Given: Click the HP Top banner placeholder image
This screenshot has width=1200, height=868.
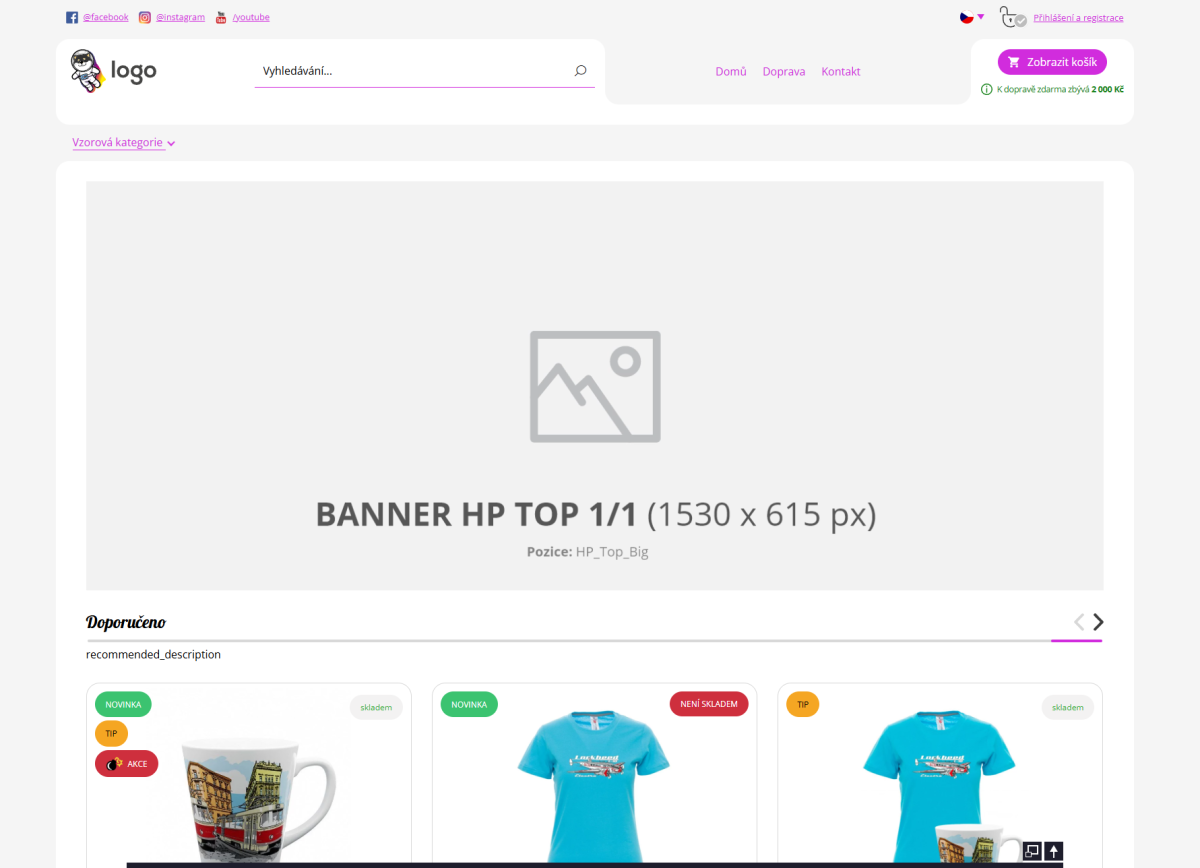Looking at the screenshot, I should point(595,386).
